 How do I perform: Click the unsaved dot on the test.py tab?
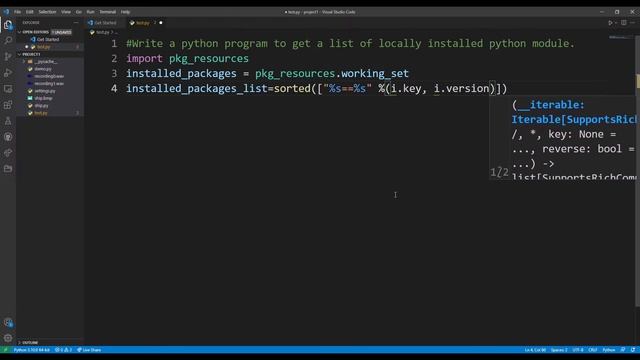click(161, 23)
